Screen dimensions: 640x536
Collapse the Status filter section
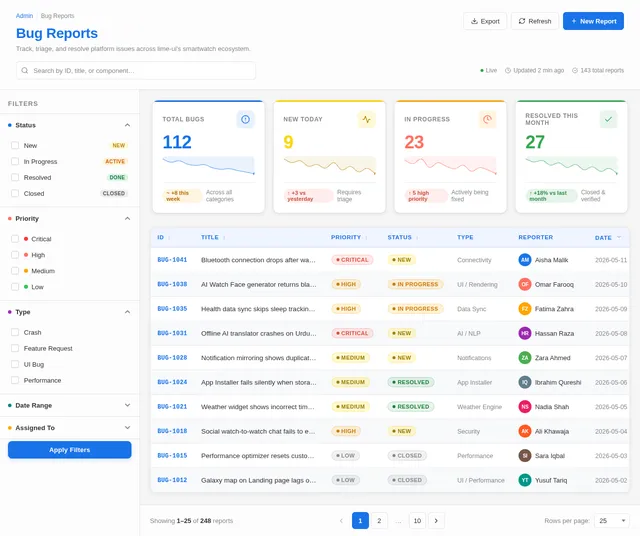coord(127,125)
